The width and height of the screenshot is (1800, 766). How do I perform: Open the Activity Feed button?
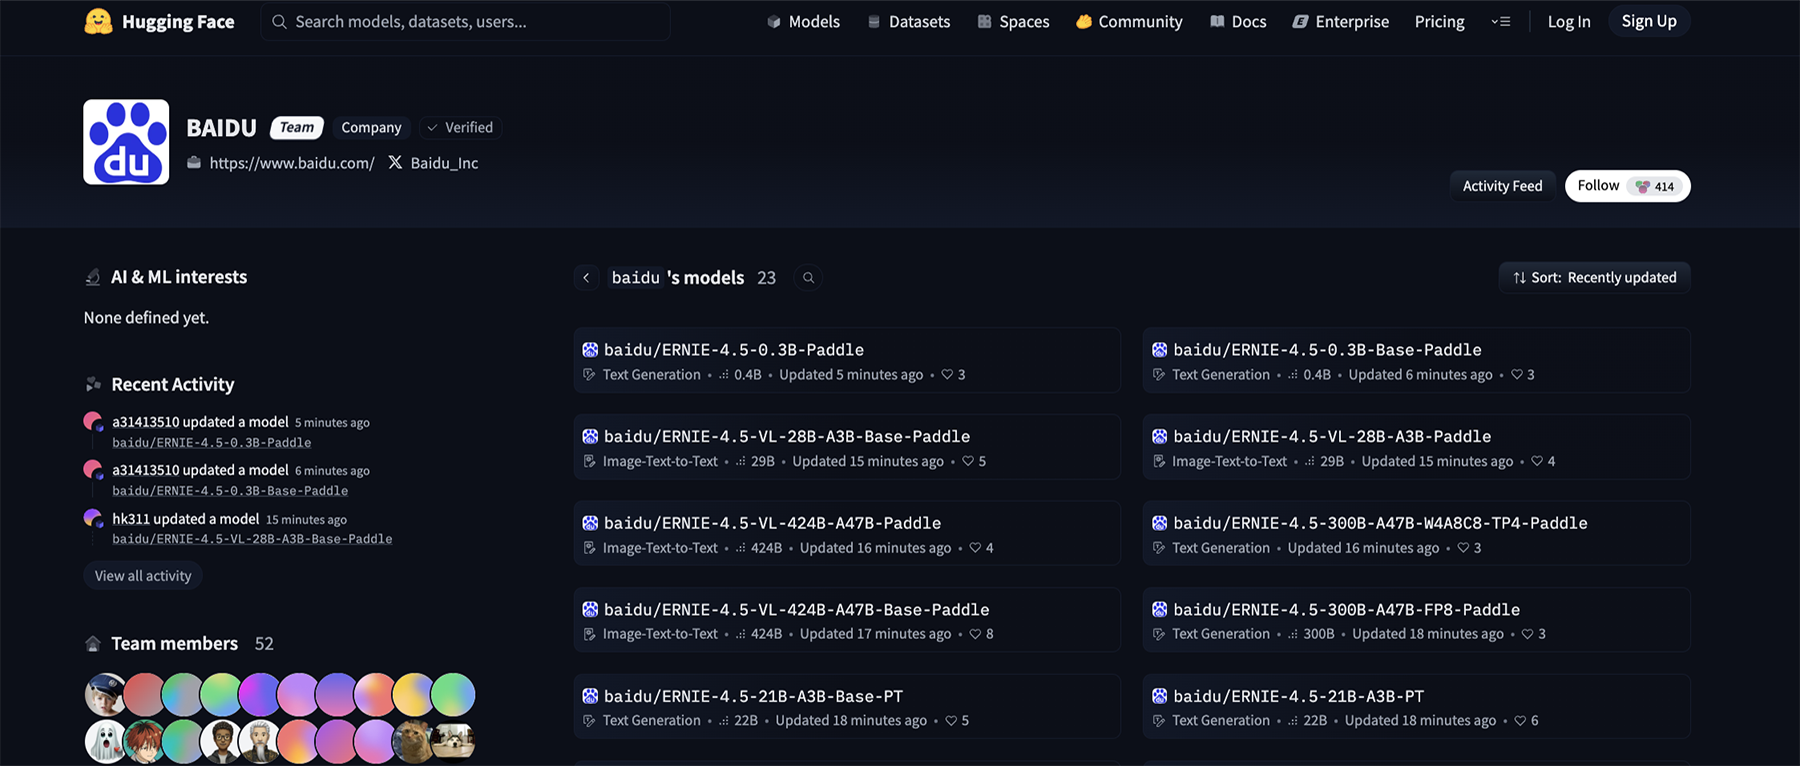[x=1502, y=186]
